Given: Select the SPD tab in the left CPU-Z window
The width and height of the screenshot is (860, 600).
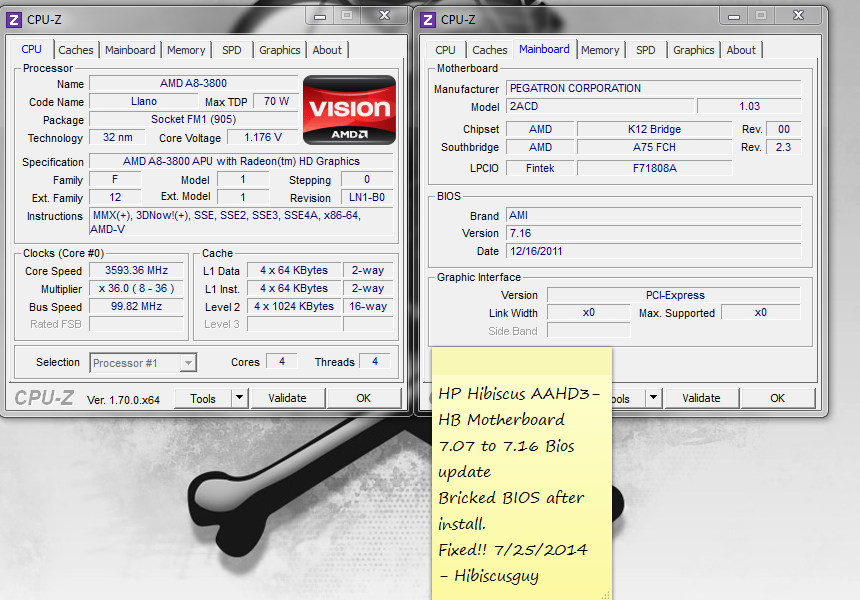Looking at the screenshot, I should 231,50.
